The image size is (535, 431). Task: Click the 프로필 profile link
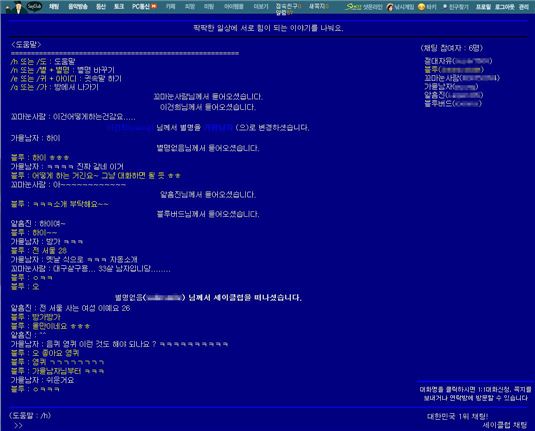(483, 7)
